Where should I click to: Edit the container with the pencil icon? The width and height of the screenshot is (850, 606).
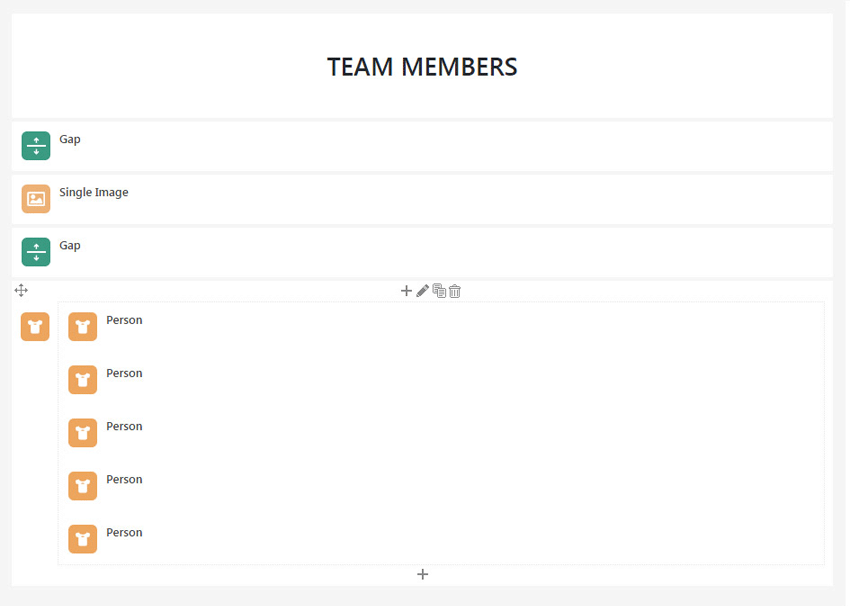click(x=422, y=291)
